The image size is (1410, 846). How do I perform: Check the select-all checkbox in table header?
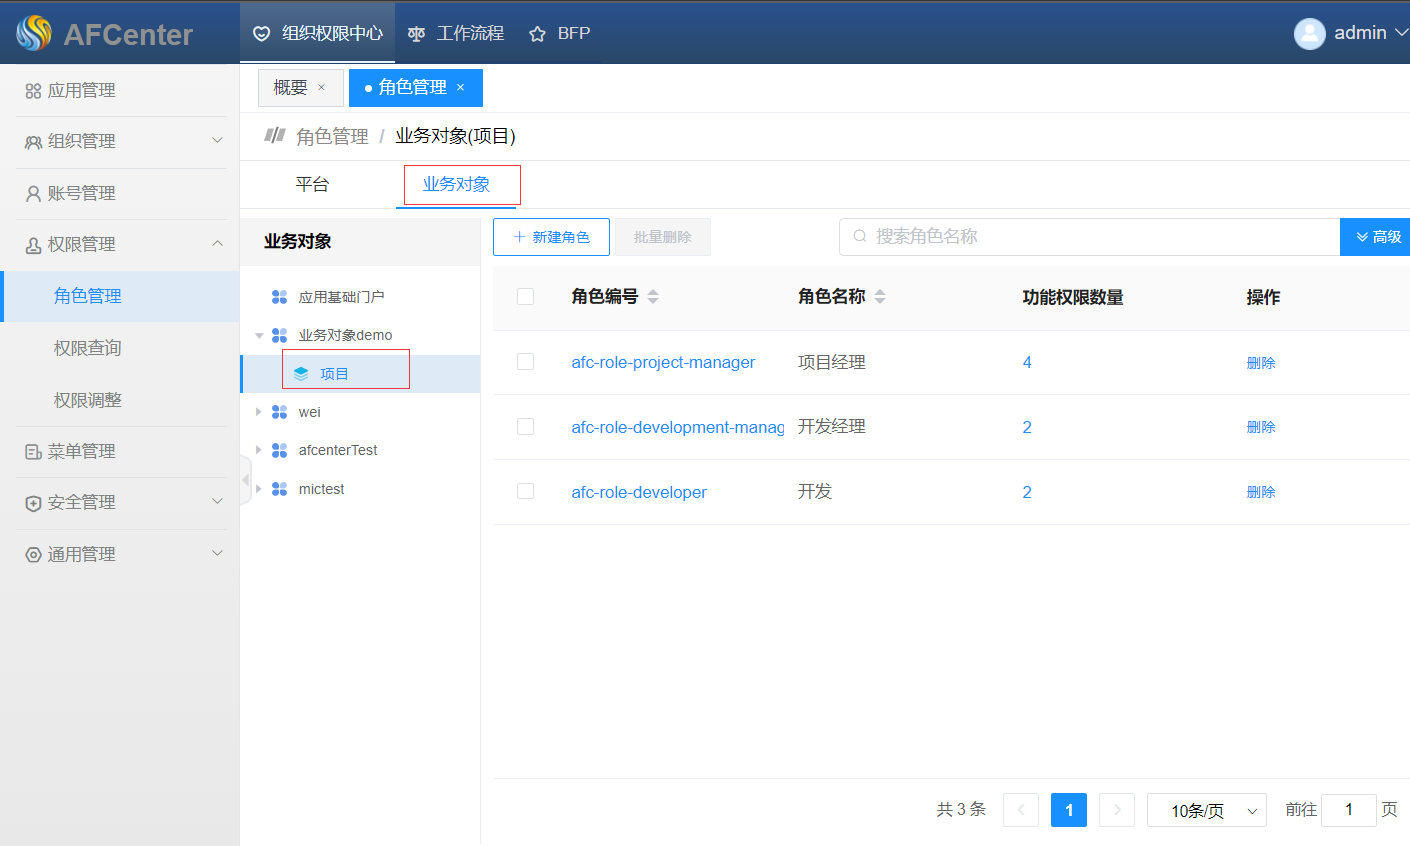click(x=525, y=297)
